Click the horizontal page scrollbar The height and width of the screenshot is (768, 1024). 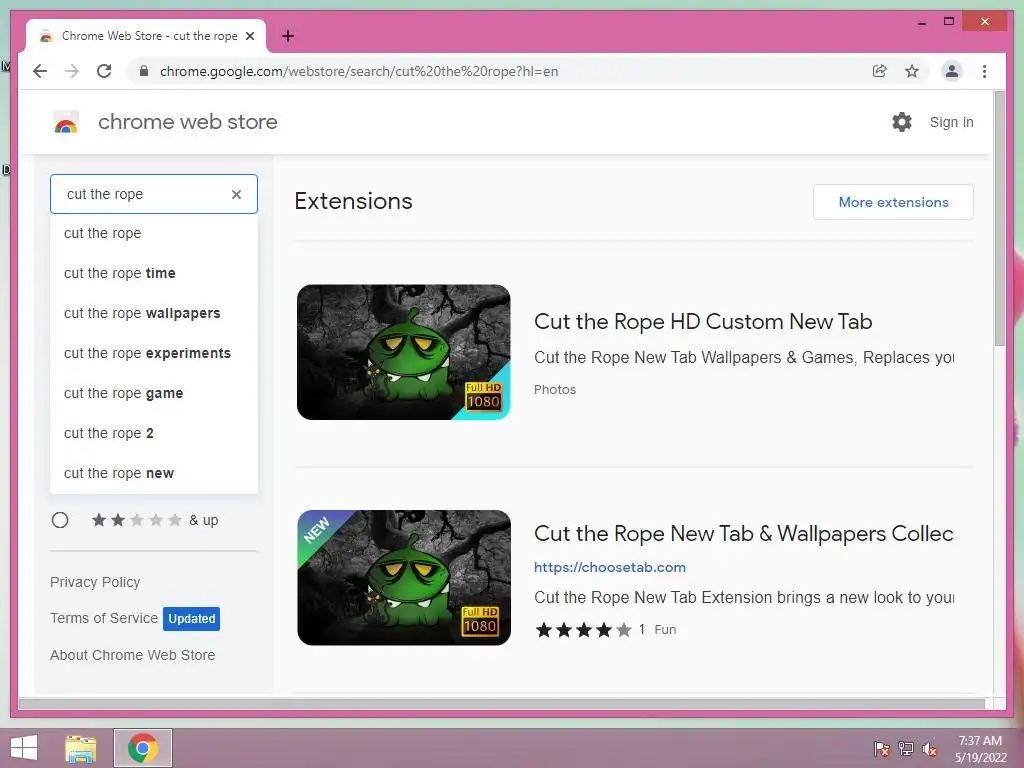coord(502,704)
